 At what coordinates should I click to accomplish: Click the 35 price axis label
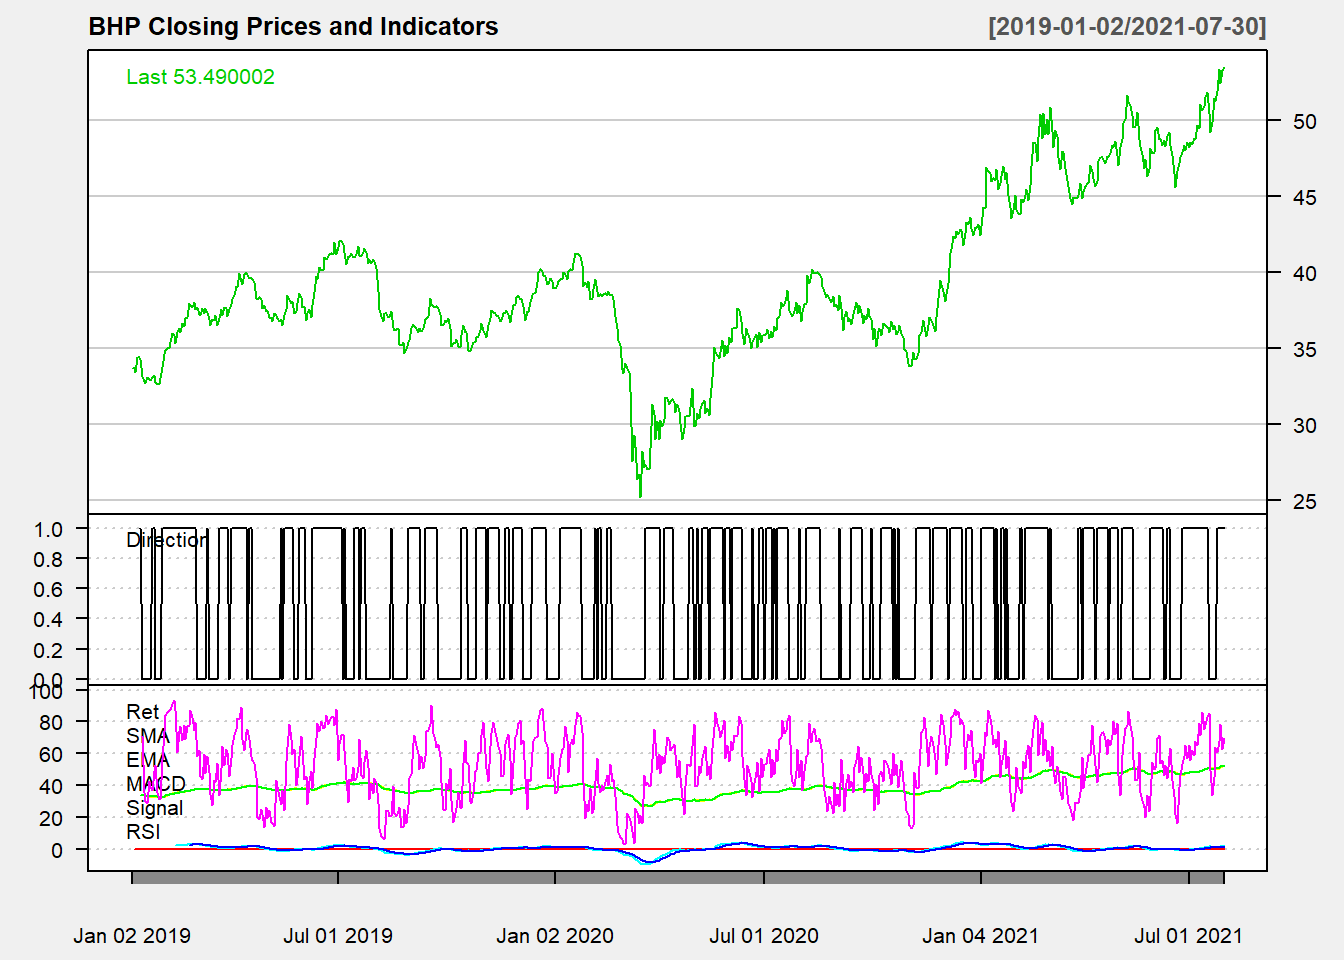pyautogui.click(x=1304, y=349)
